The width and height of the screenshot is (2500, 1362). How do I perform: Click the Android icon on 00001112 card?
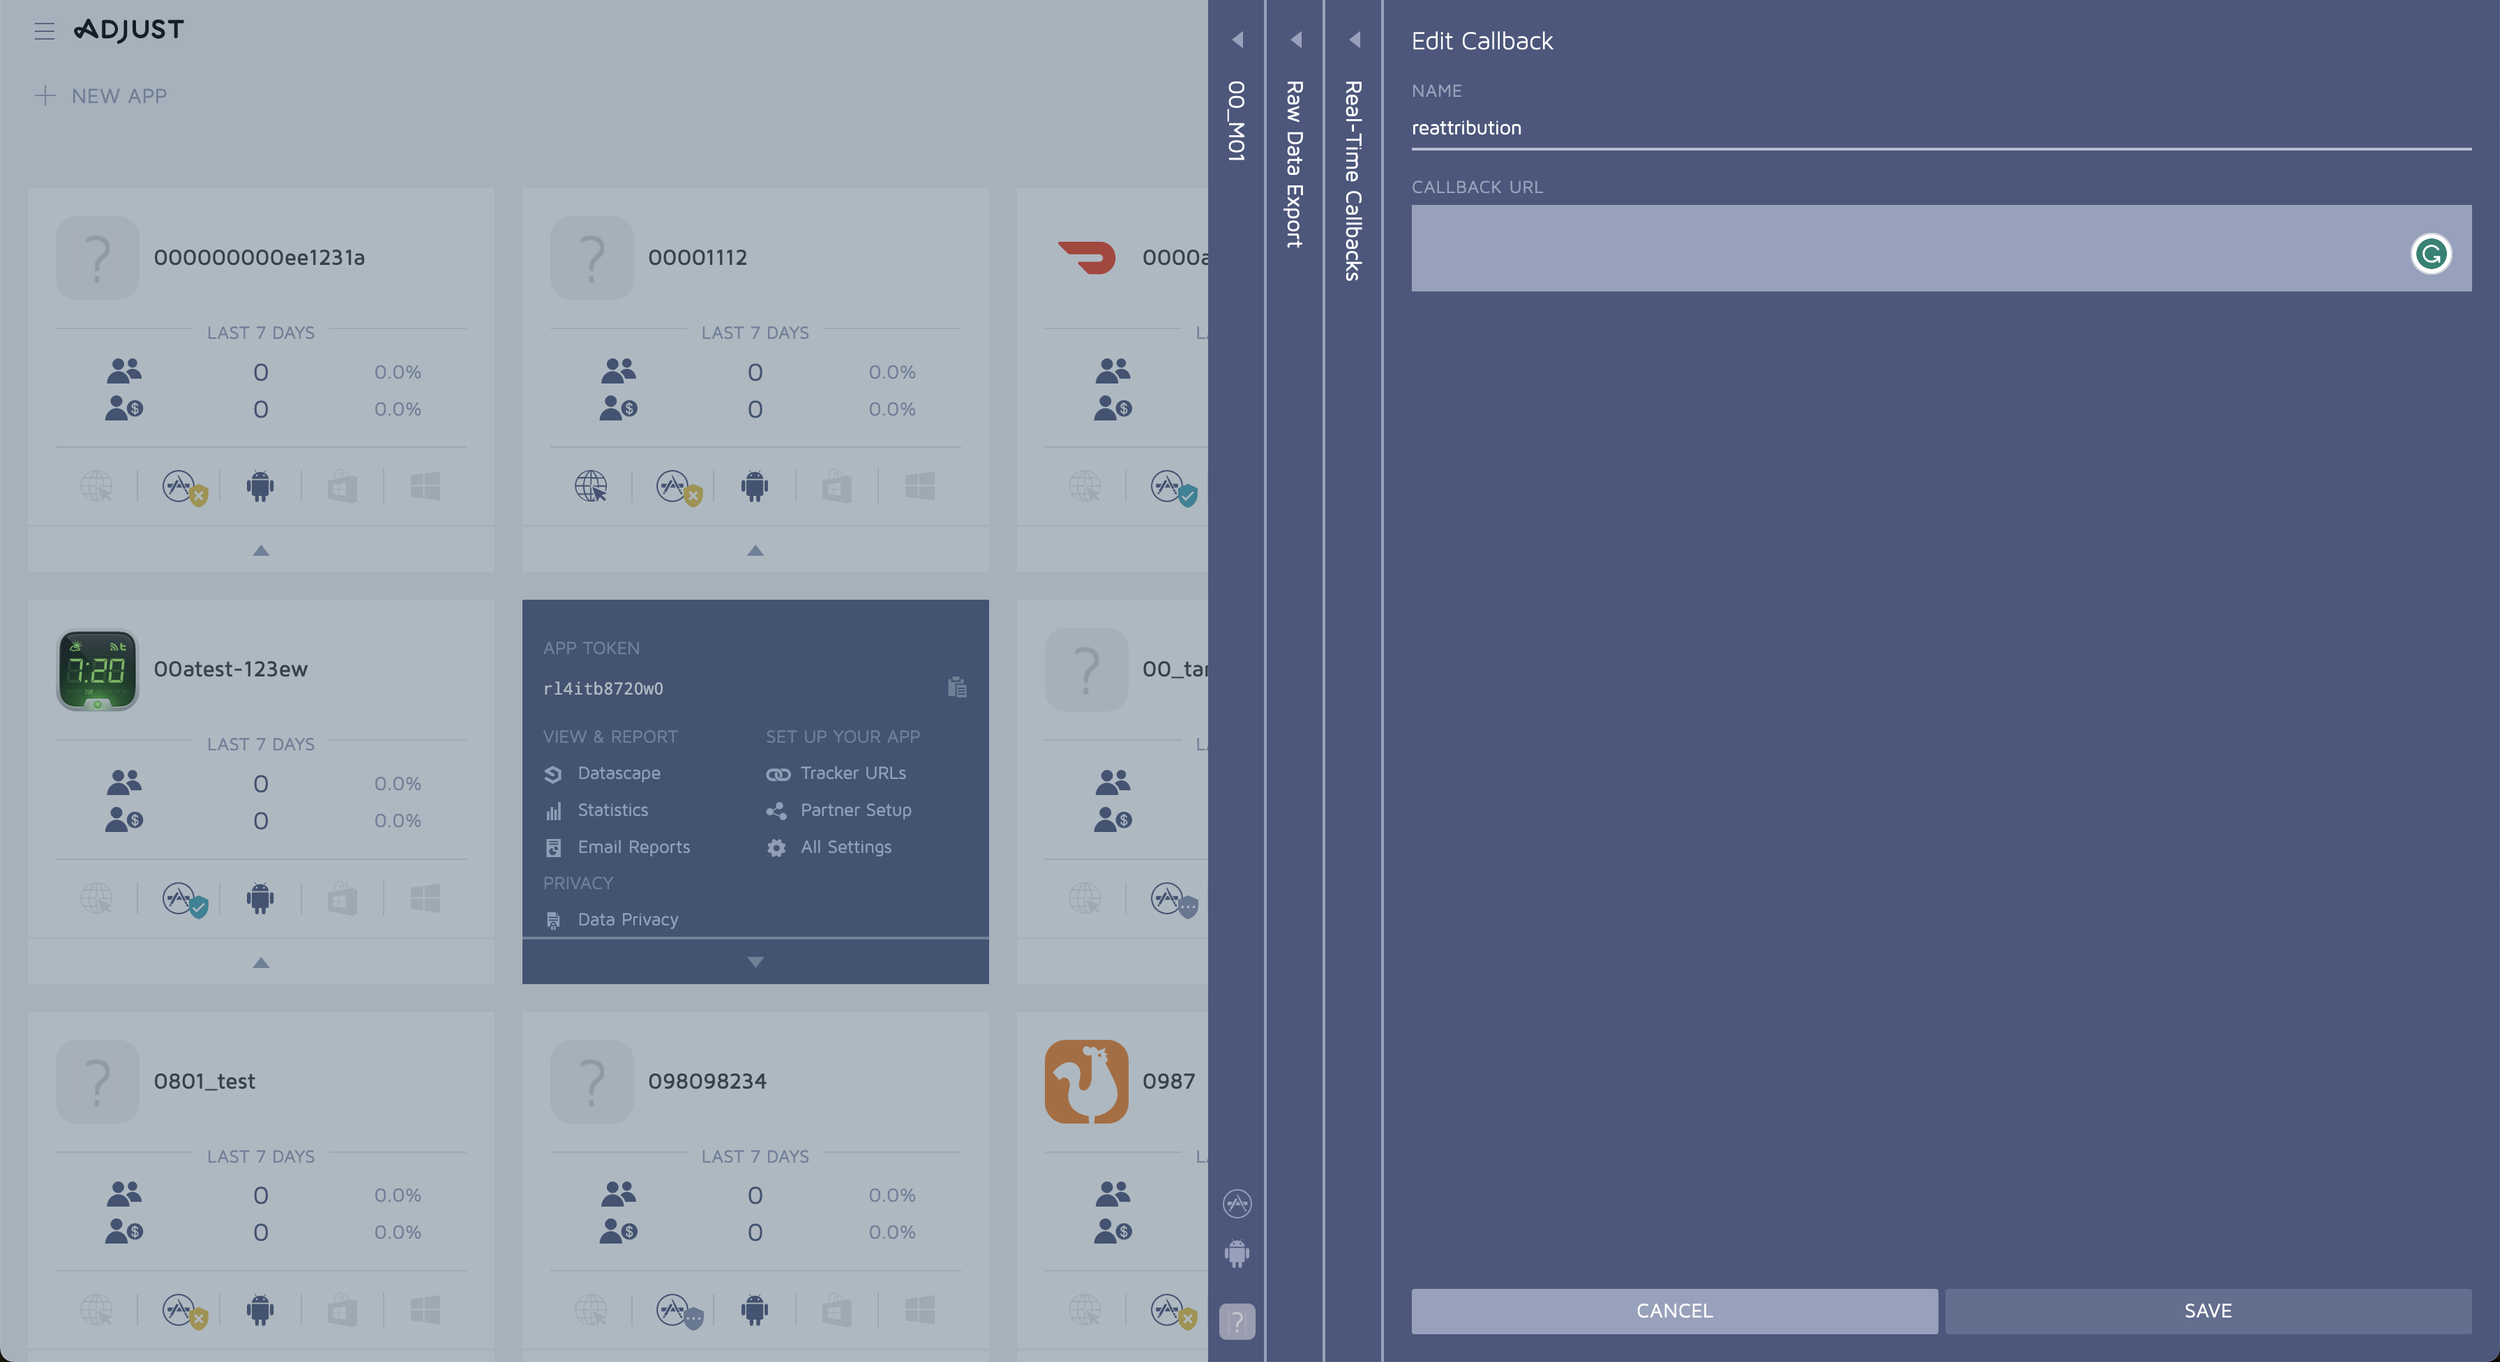coord(755,486)
